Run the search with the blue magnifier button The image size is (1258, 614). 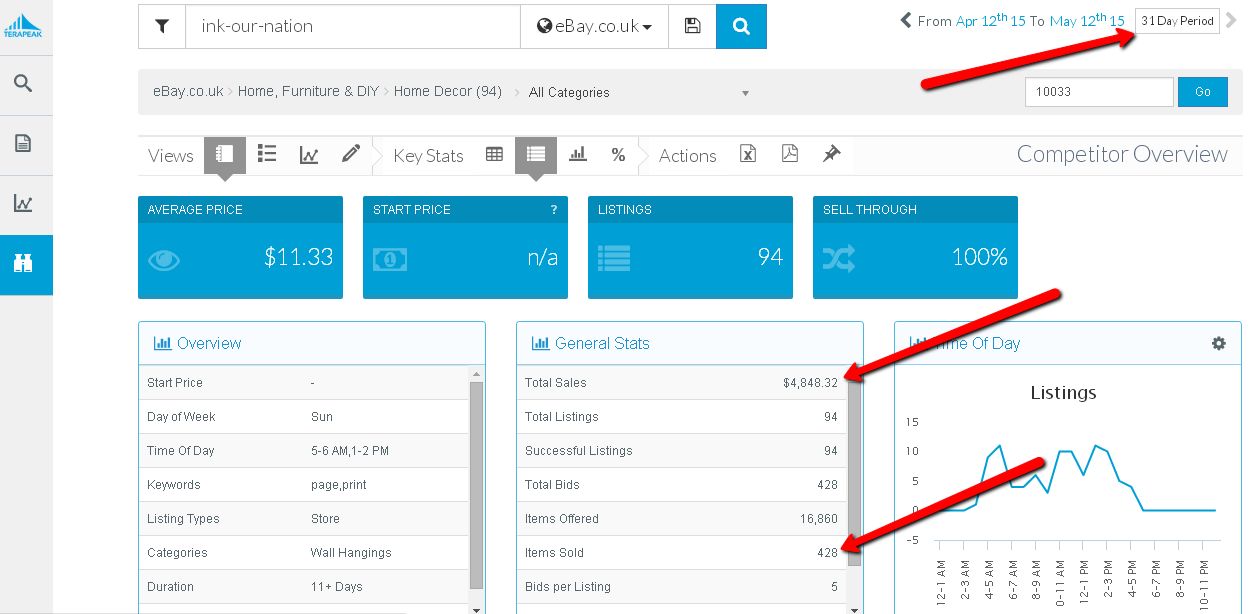pos(741,27)
